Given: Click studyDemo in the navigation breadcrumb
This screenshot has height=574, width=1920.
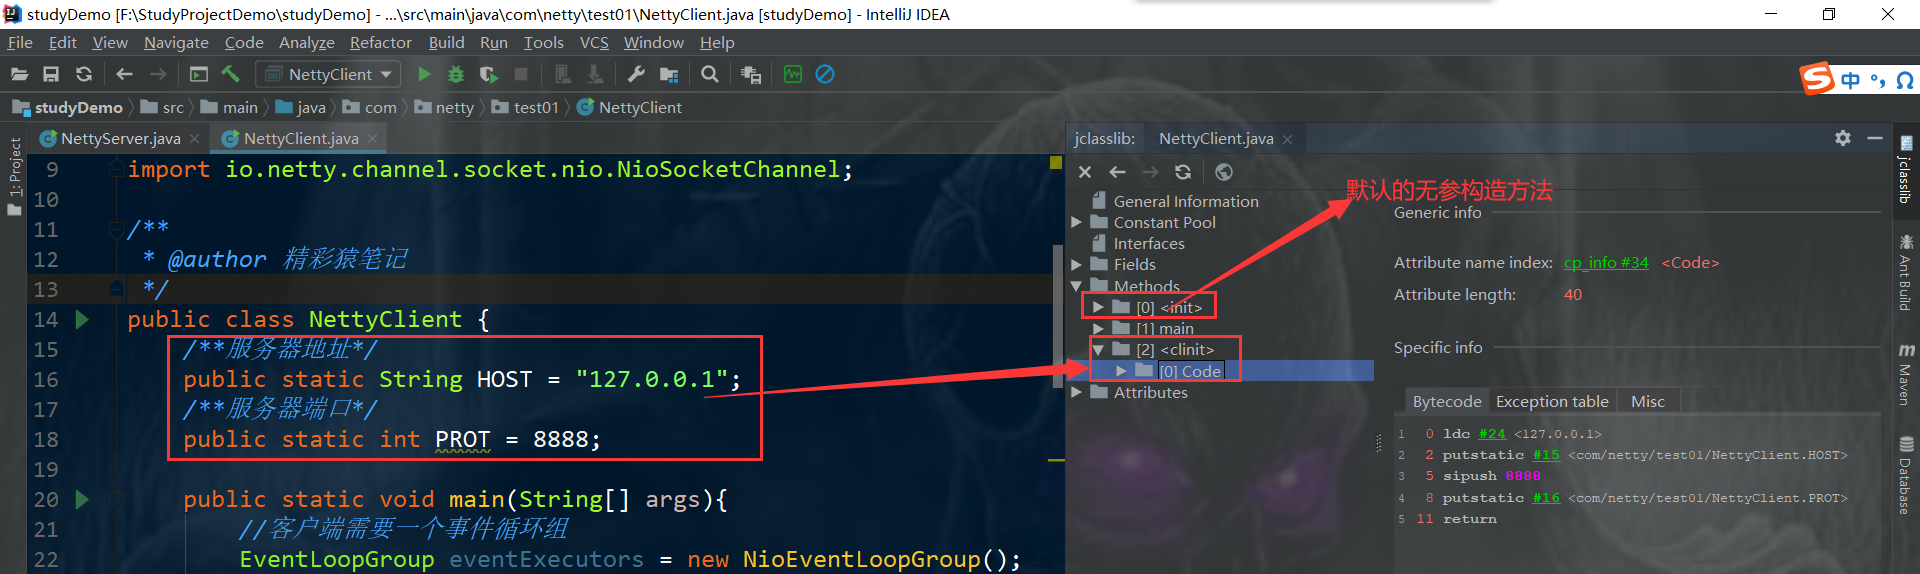Looking at the screenshot, I should click(x=67, y=107).
